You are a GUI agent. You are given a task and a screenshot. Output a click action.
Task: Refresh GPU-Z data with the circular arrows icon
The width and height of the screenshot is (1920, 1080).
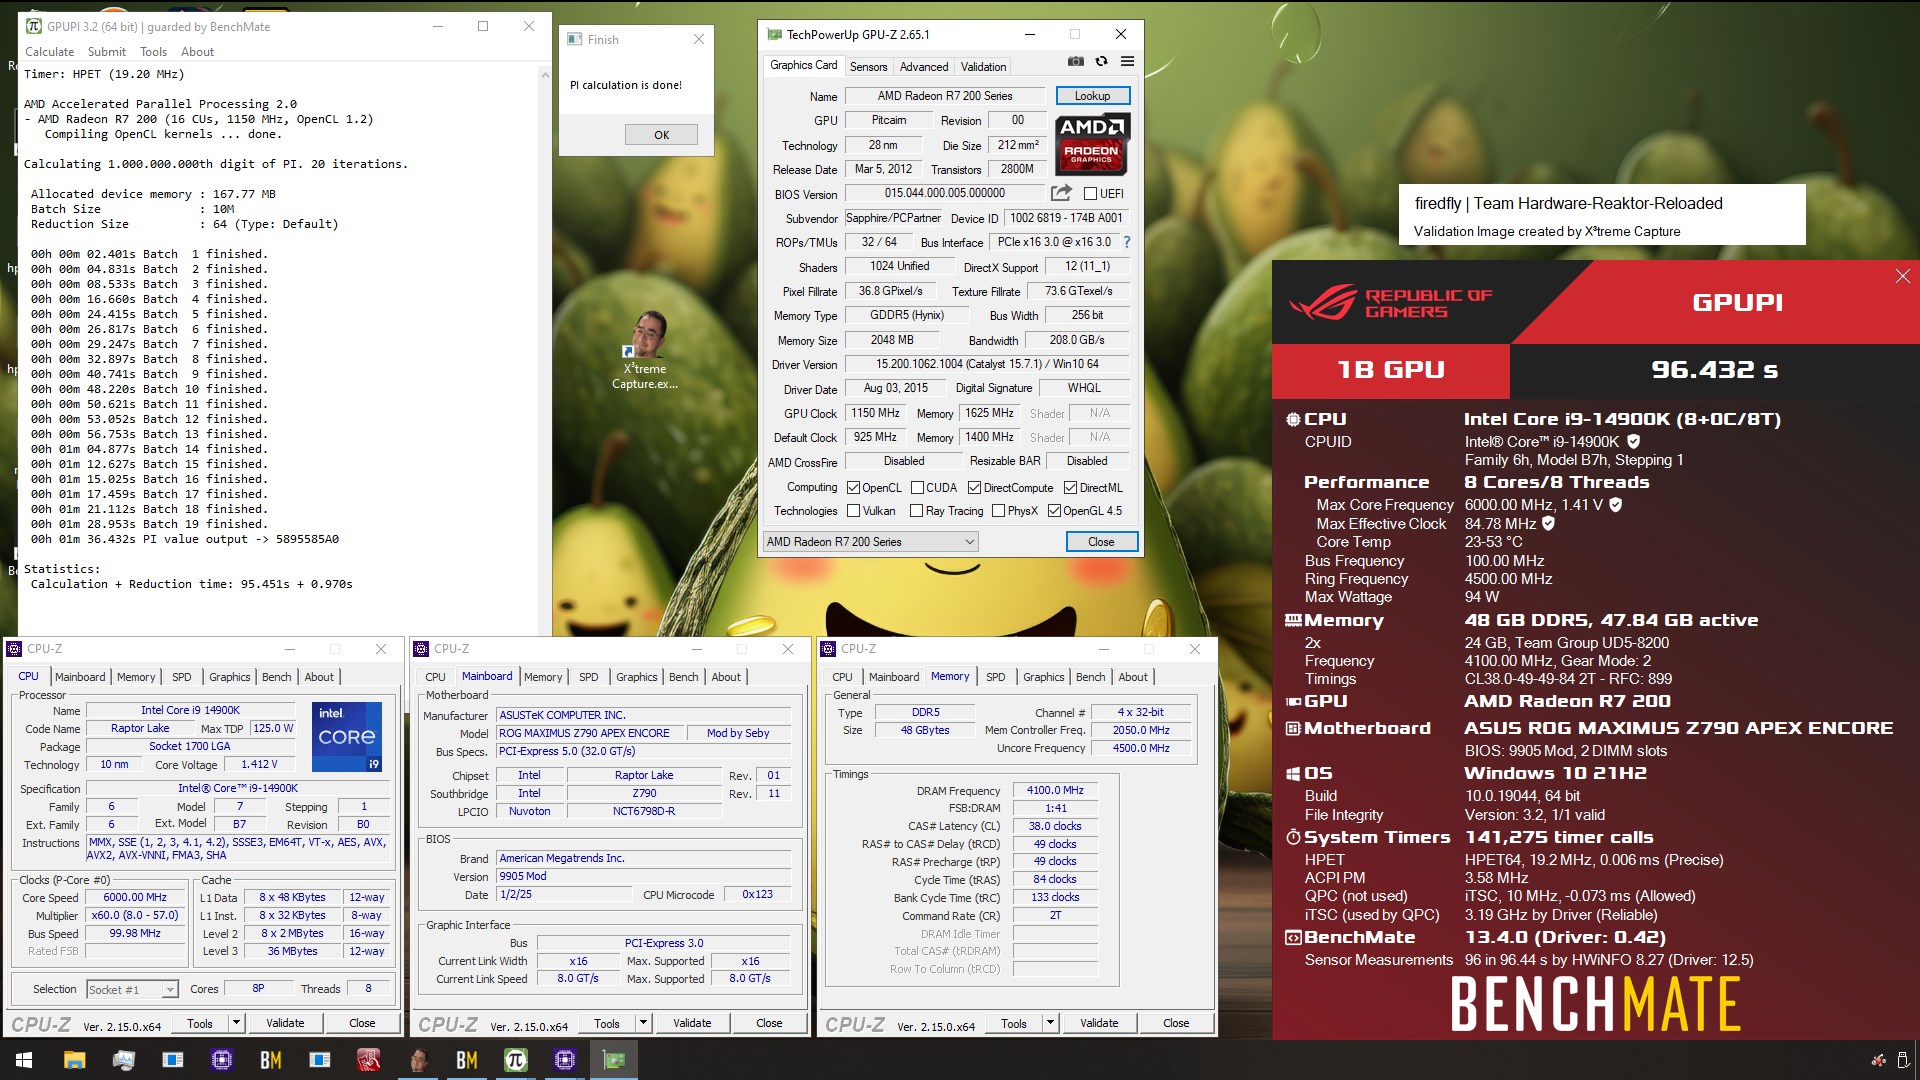(1101, 61)
